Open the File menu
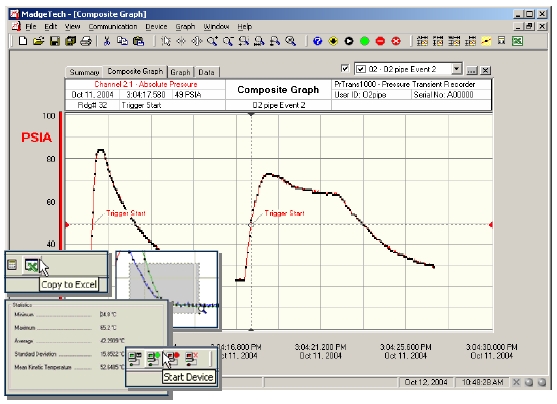557x404 pixels. click(x=31, y=27)
